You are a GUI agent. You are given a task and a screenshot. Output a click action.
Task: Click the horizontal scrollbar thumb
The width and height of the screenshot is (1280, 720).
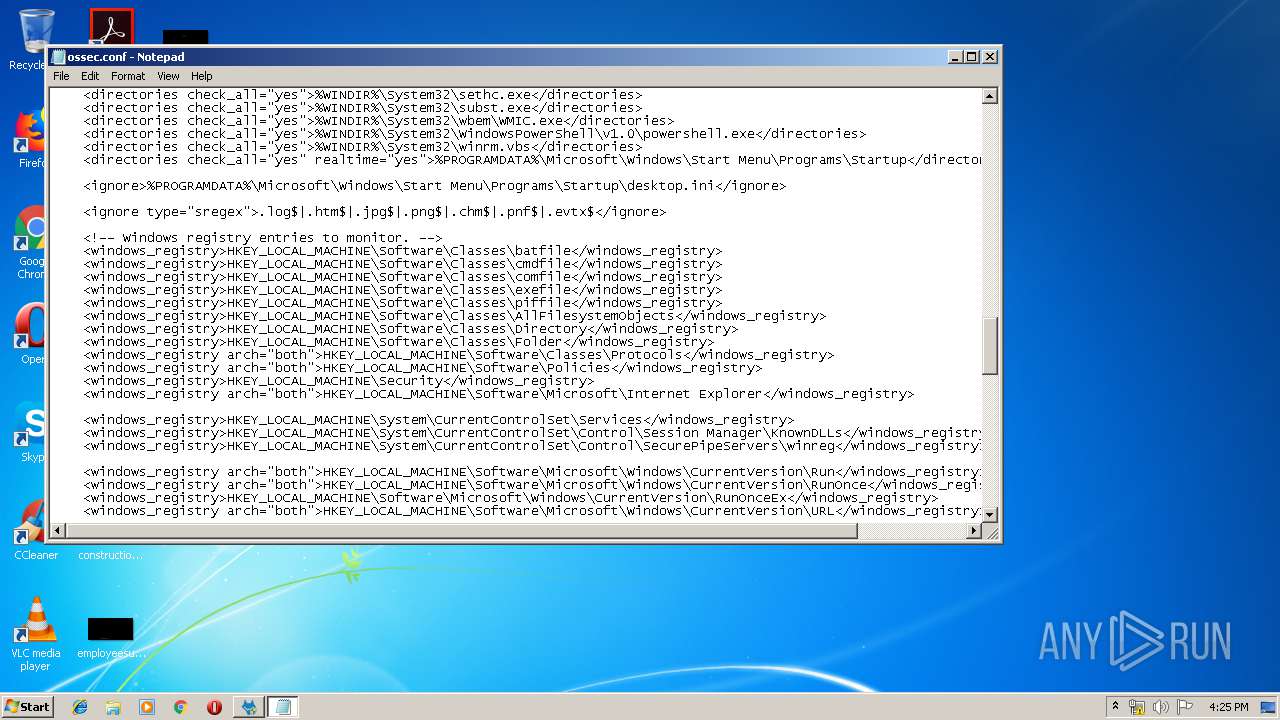(462, 531)
